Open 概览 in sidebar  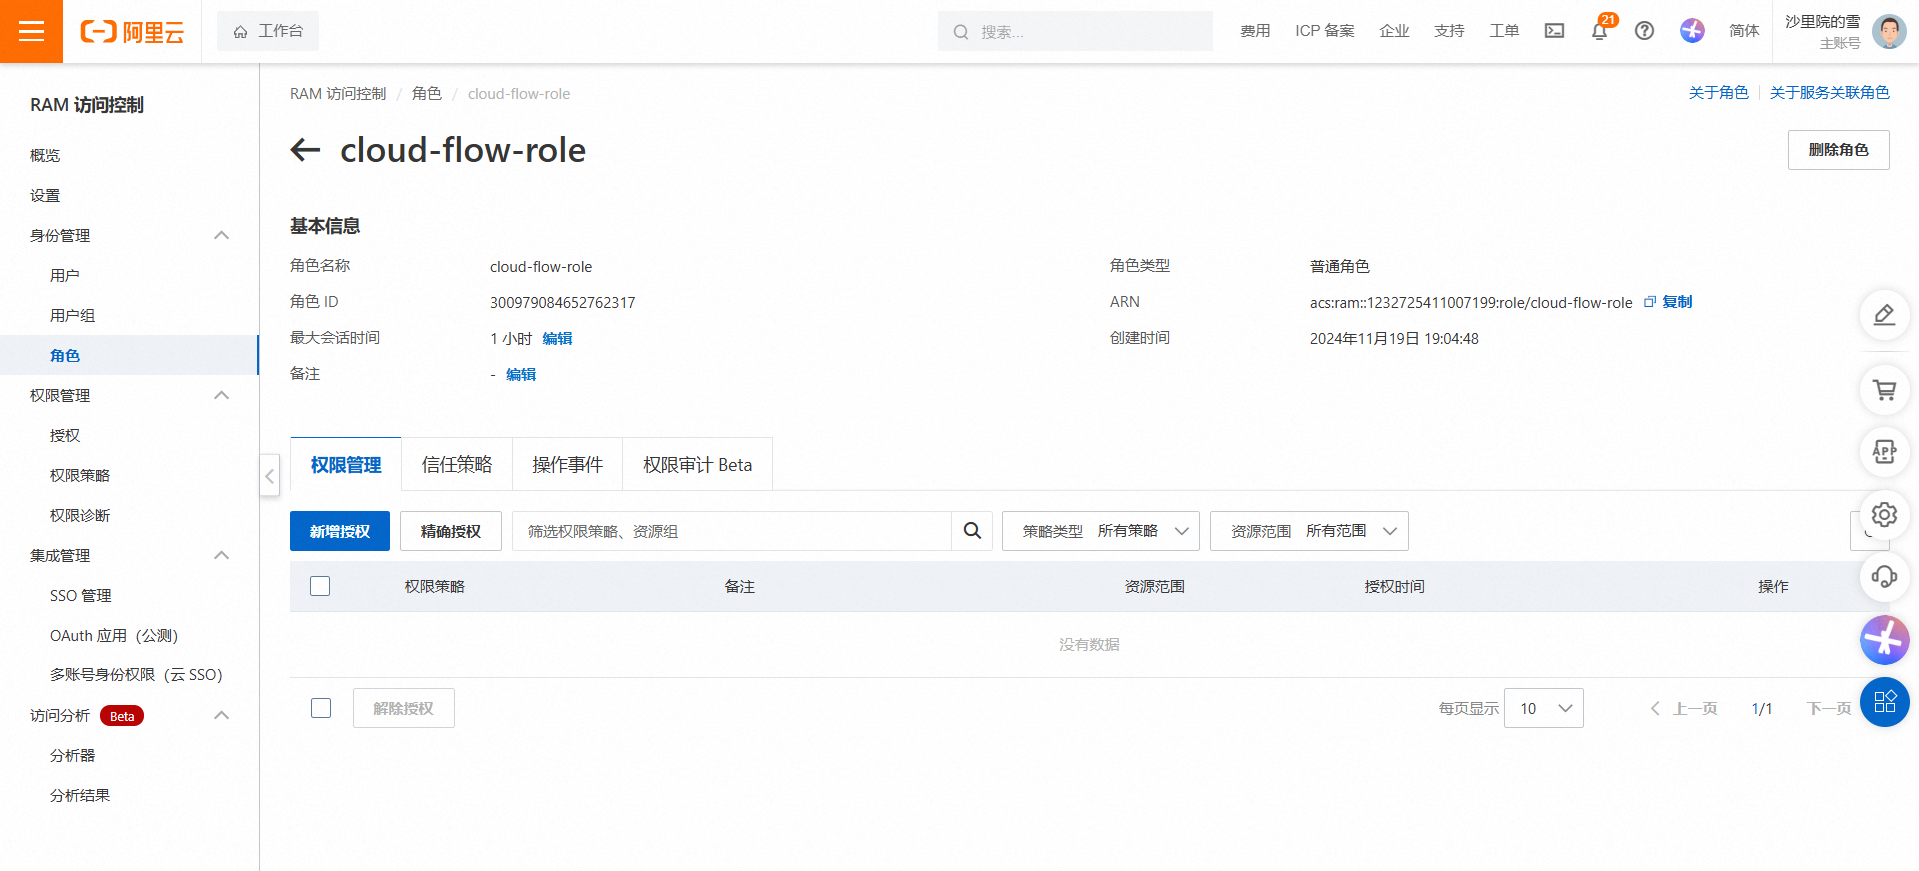pos(45,155)
